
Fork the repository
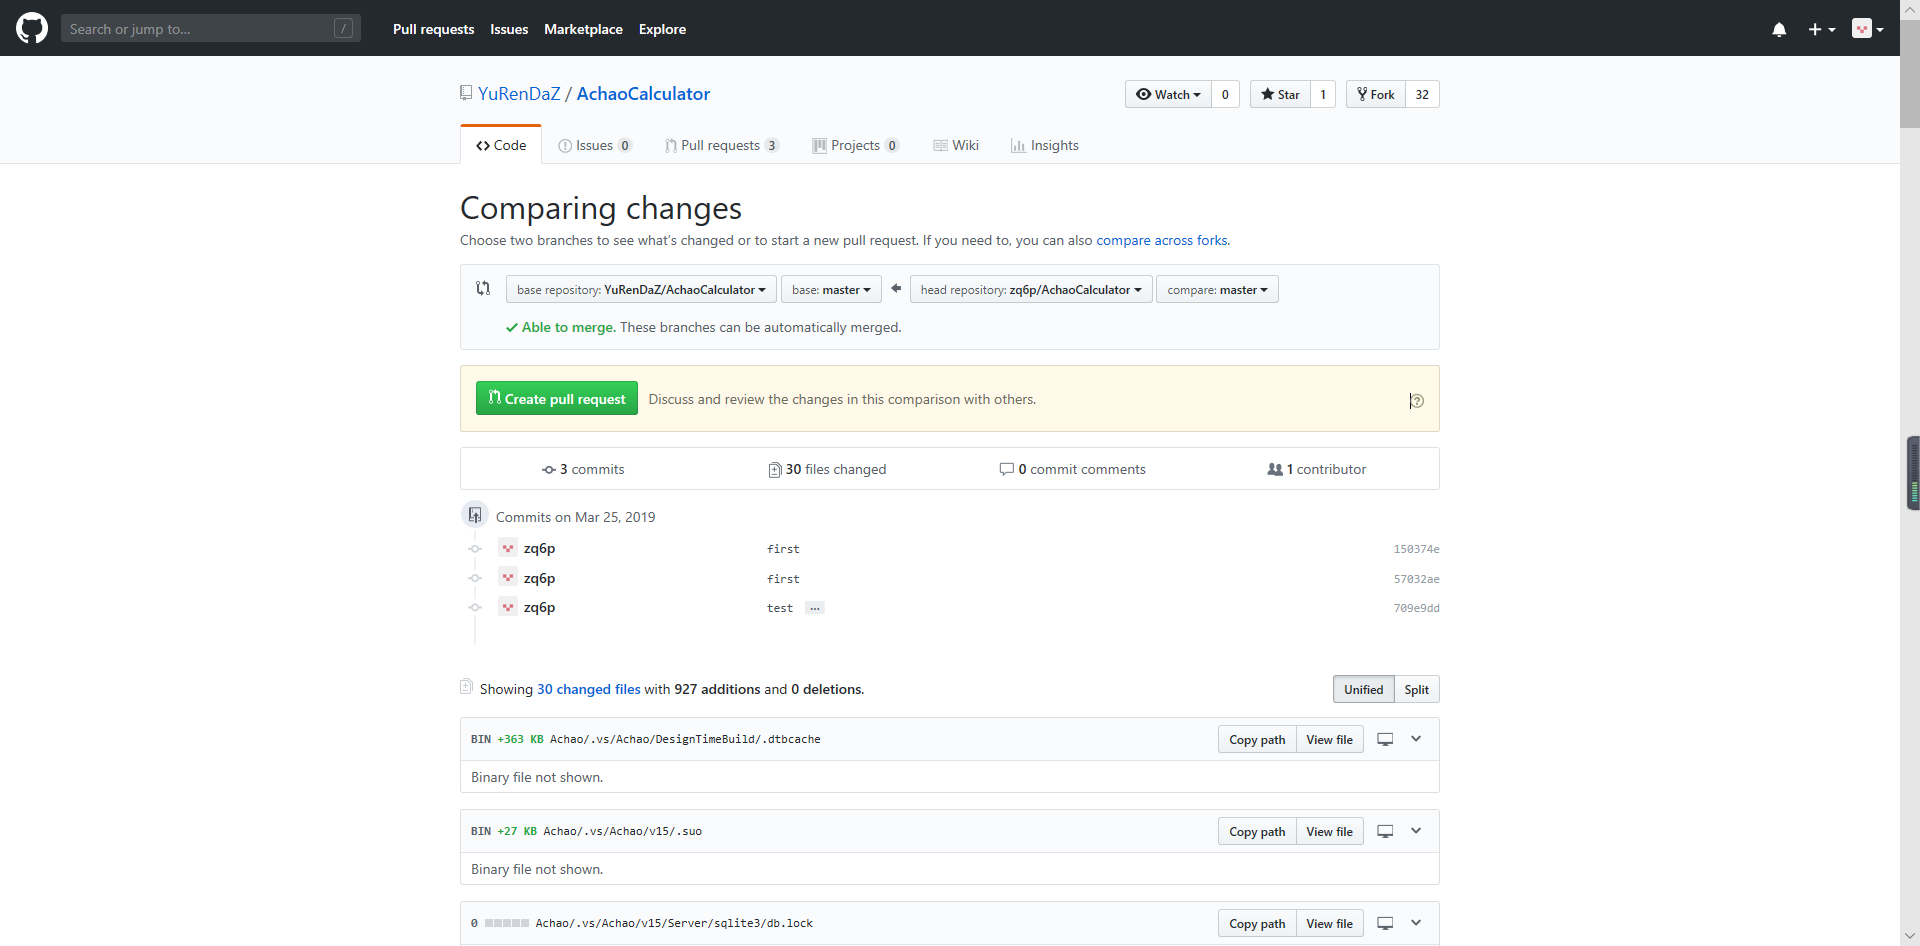[x=1376, y=94]
